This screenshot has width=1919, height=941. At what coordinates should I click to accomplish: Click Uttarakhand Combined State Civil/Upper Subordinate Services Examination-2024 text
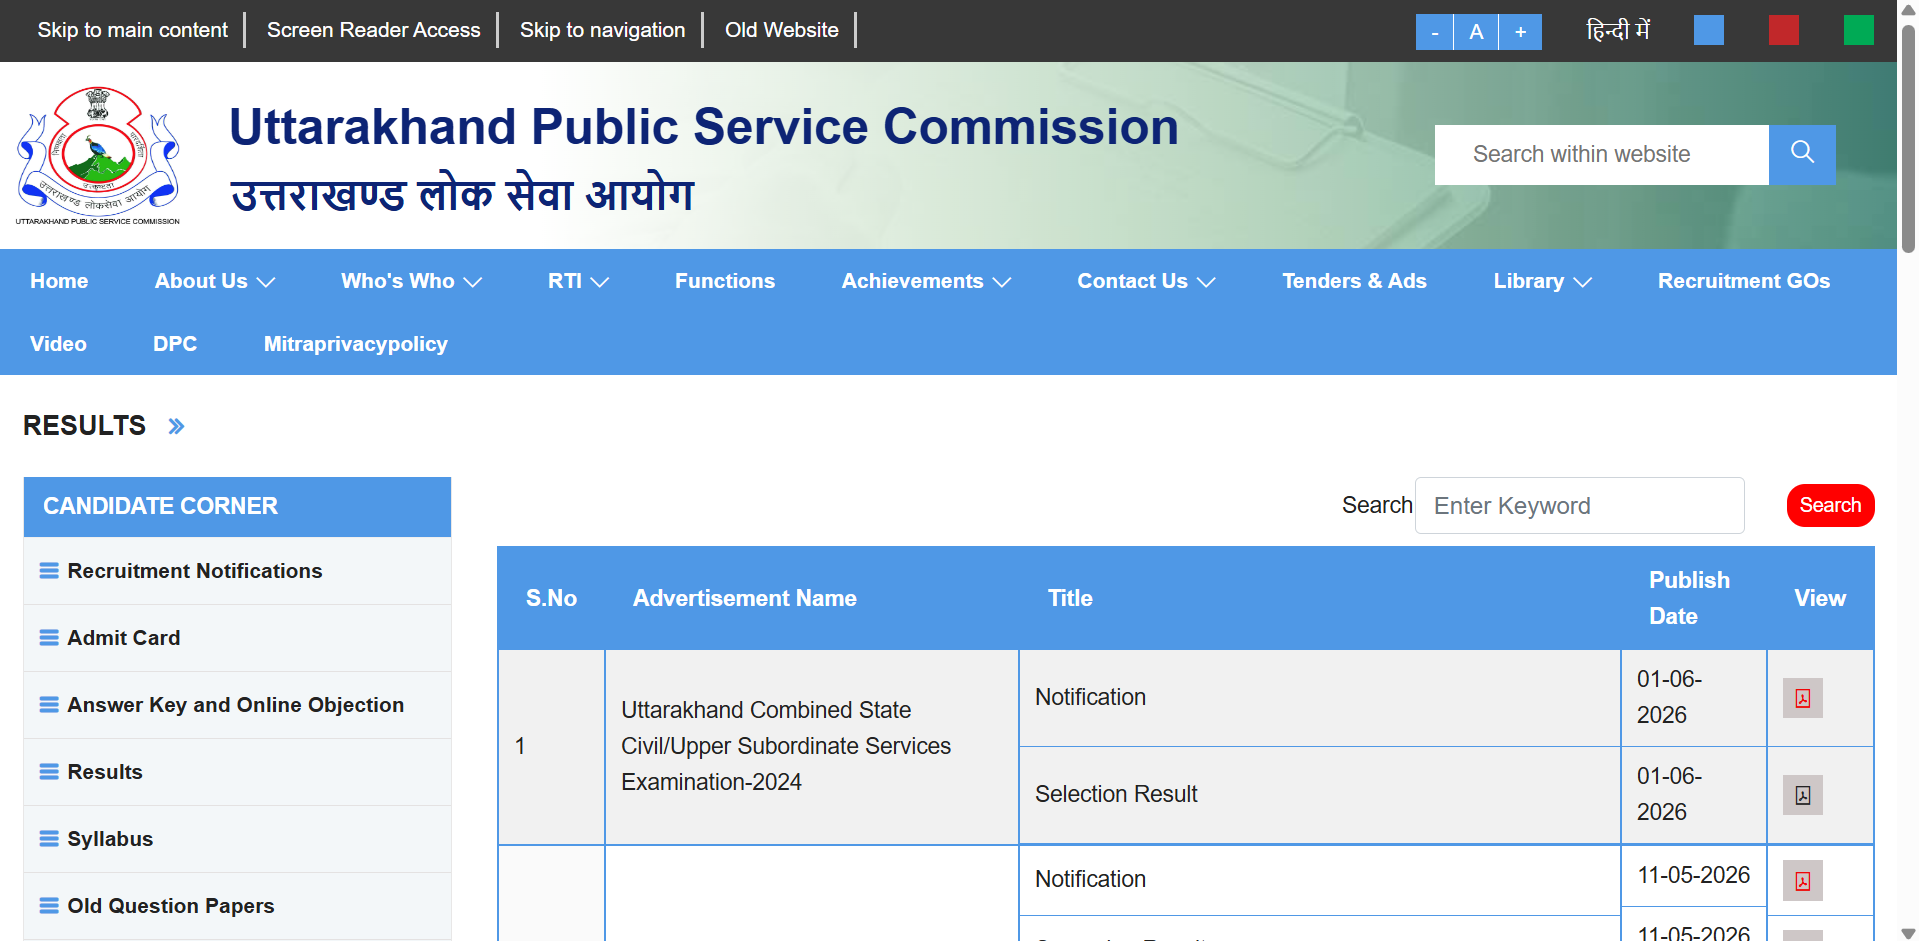(786, 746)
